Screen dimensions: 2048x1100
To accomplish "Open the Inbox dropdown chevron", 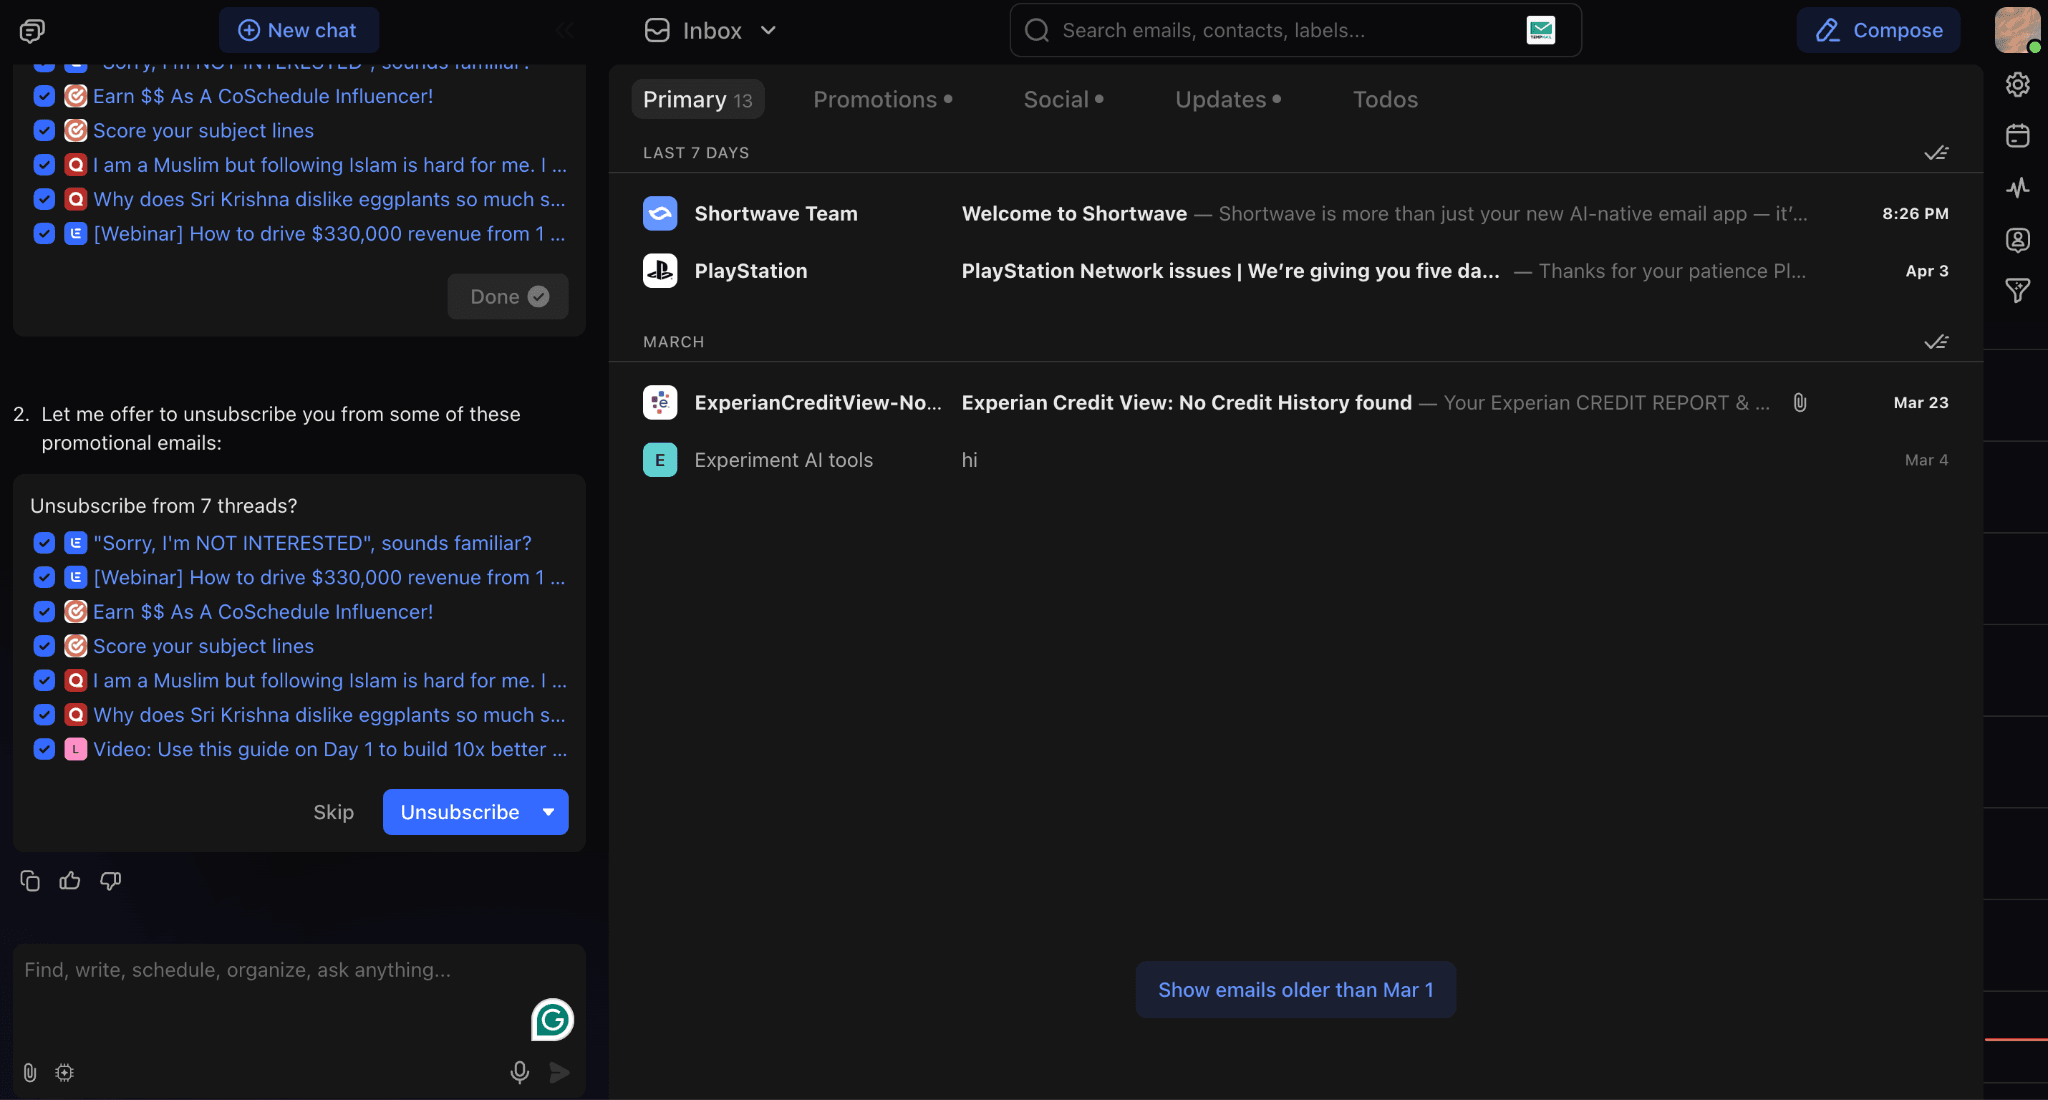I will [x=768, y=30].
